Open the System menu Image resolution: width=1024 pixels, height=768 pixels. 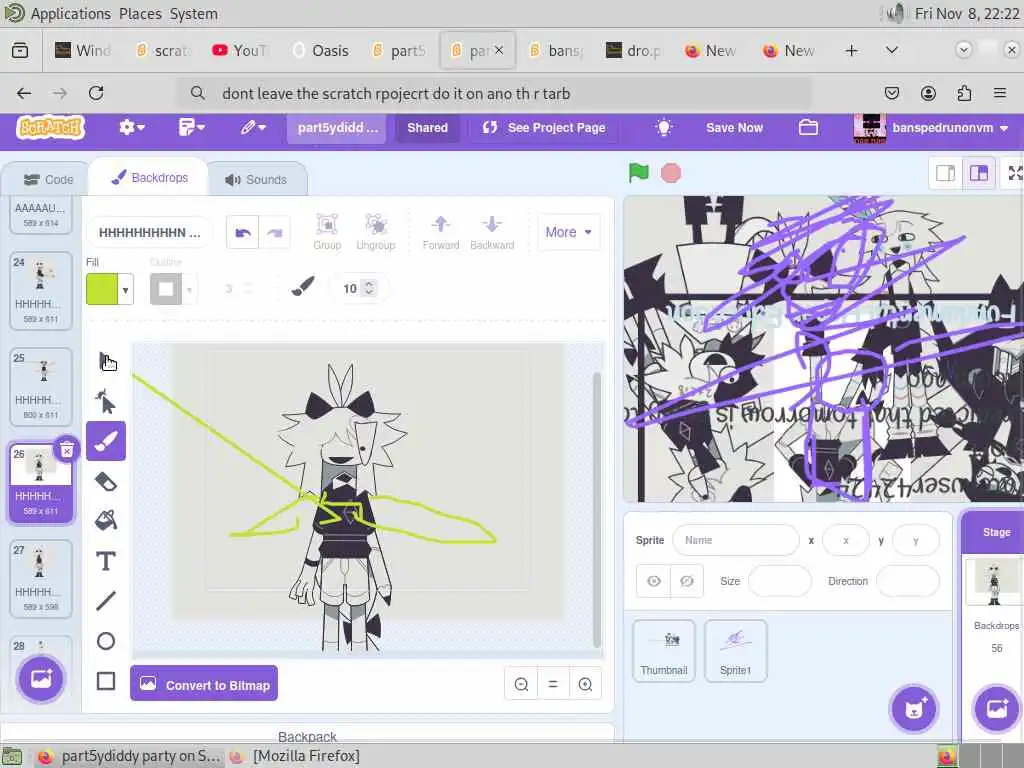point(193,14)
